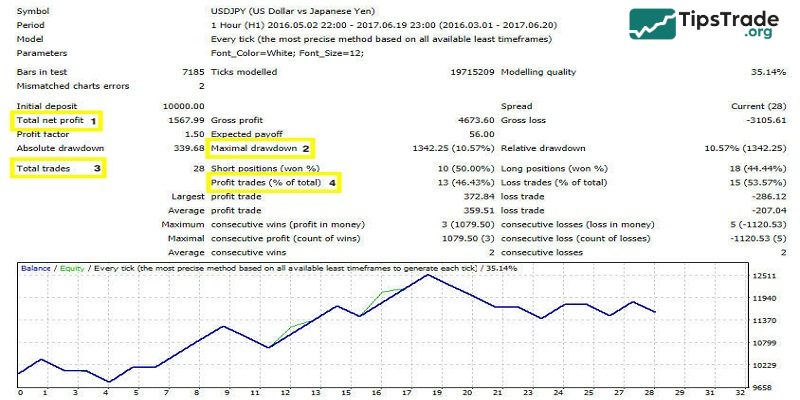This screenshot has width=800, height=400.
Task: Click the Equity legend label in the chart
Action: [x=70, y=269]
